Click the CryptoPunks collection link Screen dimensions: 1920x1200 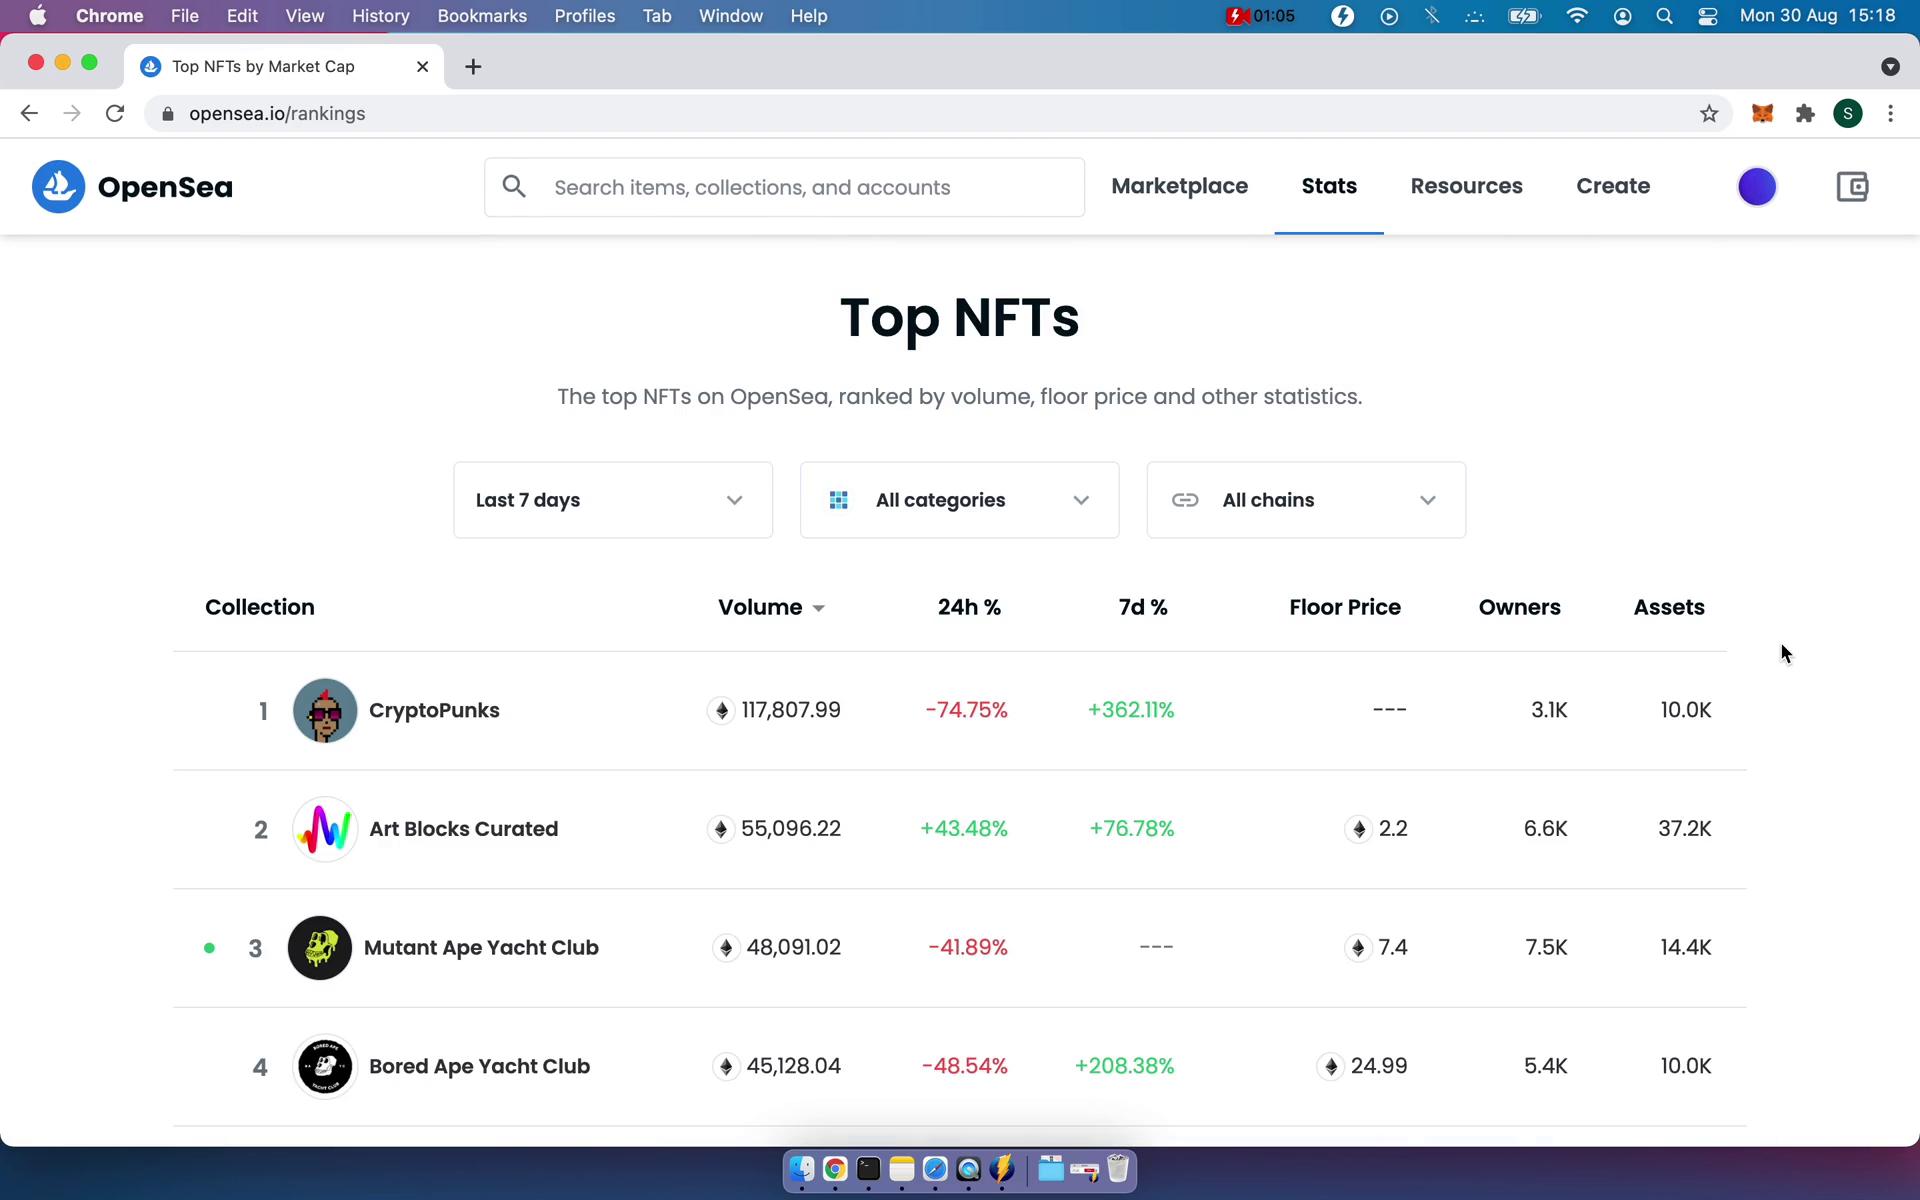click(435, 709)
